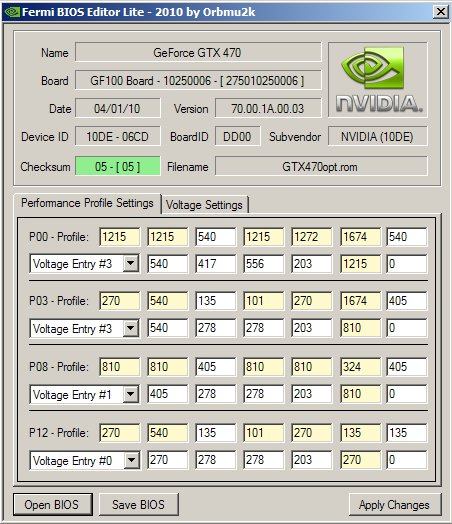Click the BoardID field DD00
Image resolution: width=452 pixels, height=524 pixels.
pos(238,136)
